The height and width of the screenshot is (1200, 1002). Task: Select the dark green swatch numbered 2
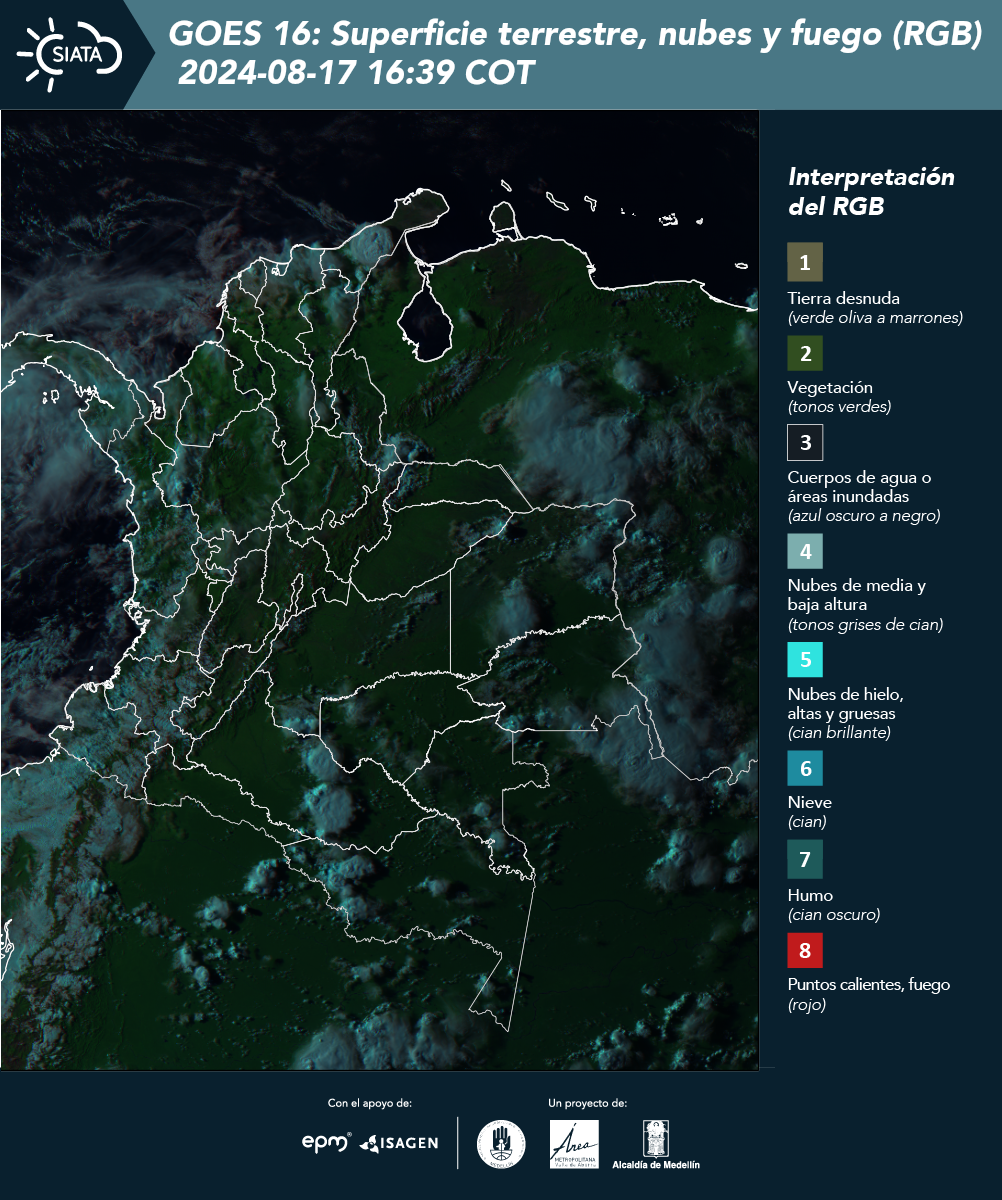pos(805,352)
